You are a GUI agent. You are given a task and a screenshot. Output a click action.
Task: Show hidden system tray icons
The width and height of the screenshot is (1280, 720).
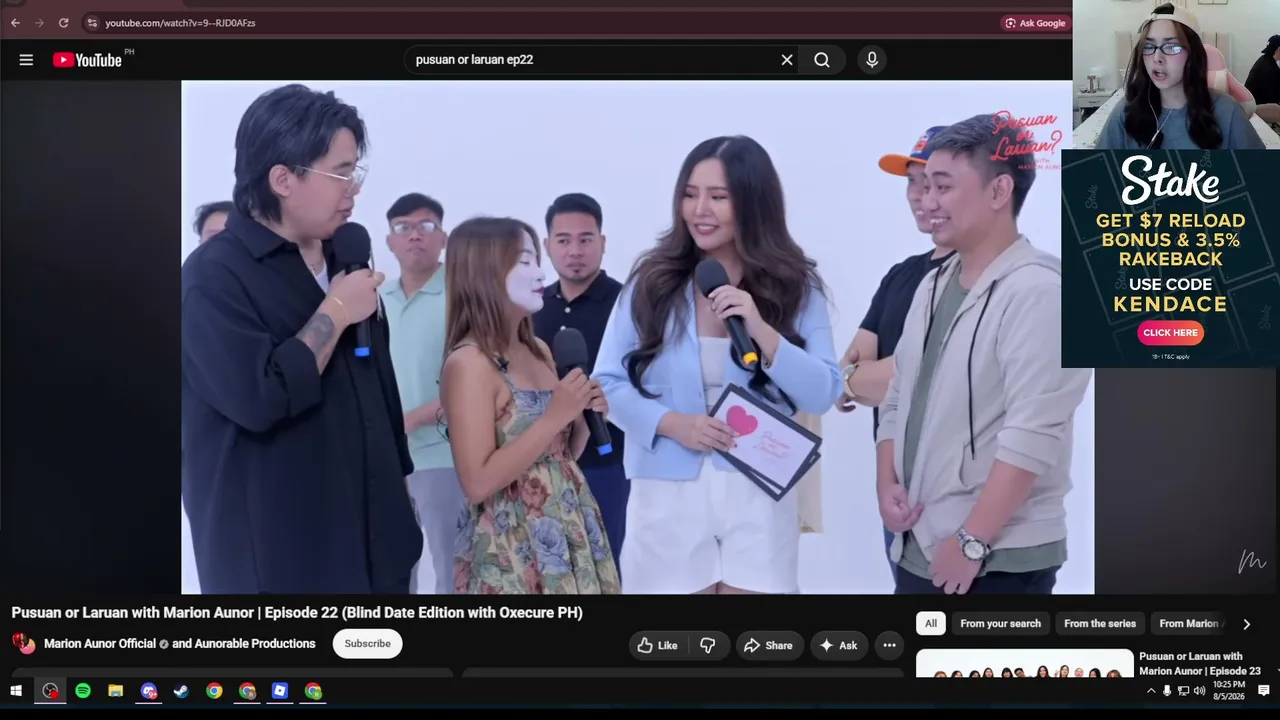click(1151, 691)
